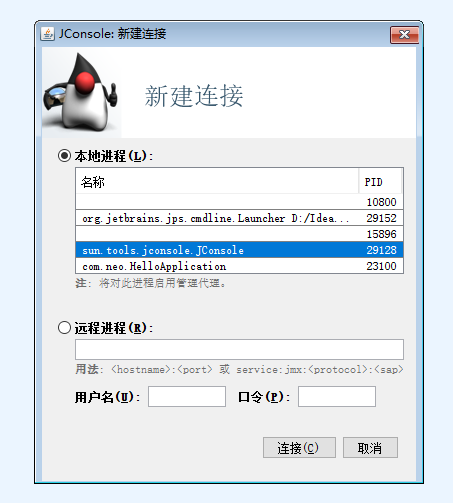This screenshot has height=503, width=453.
Task: Click the 取消 cancel button
Action: (x=370, y=447)
